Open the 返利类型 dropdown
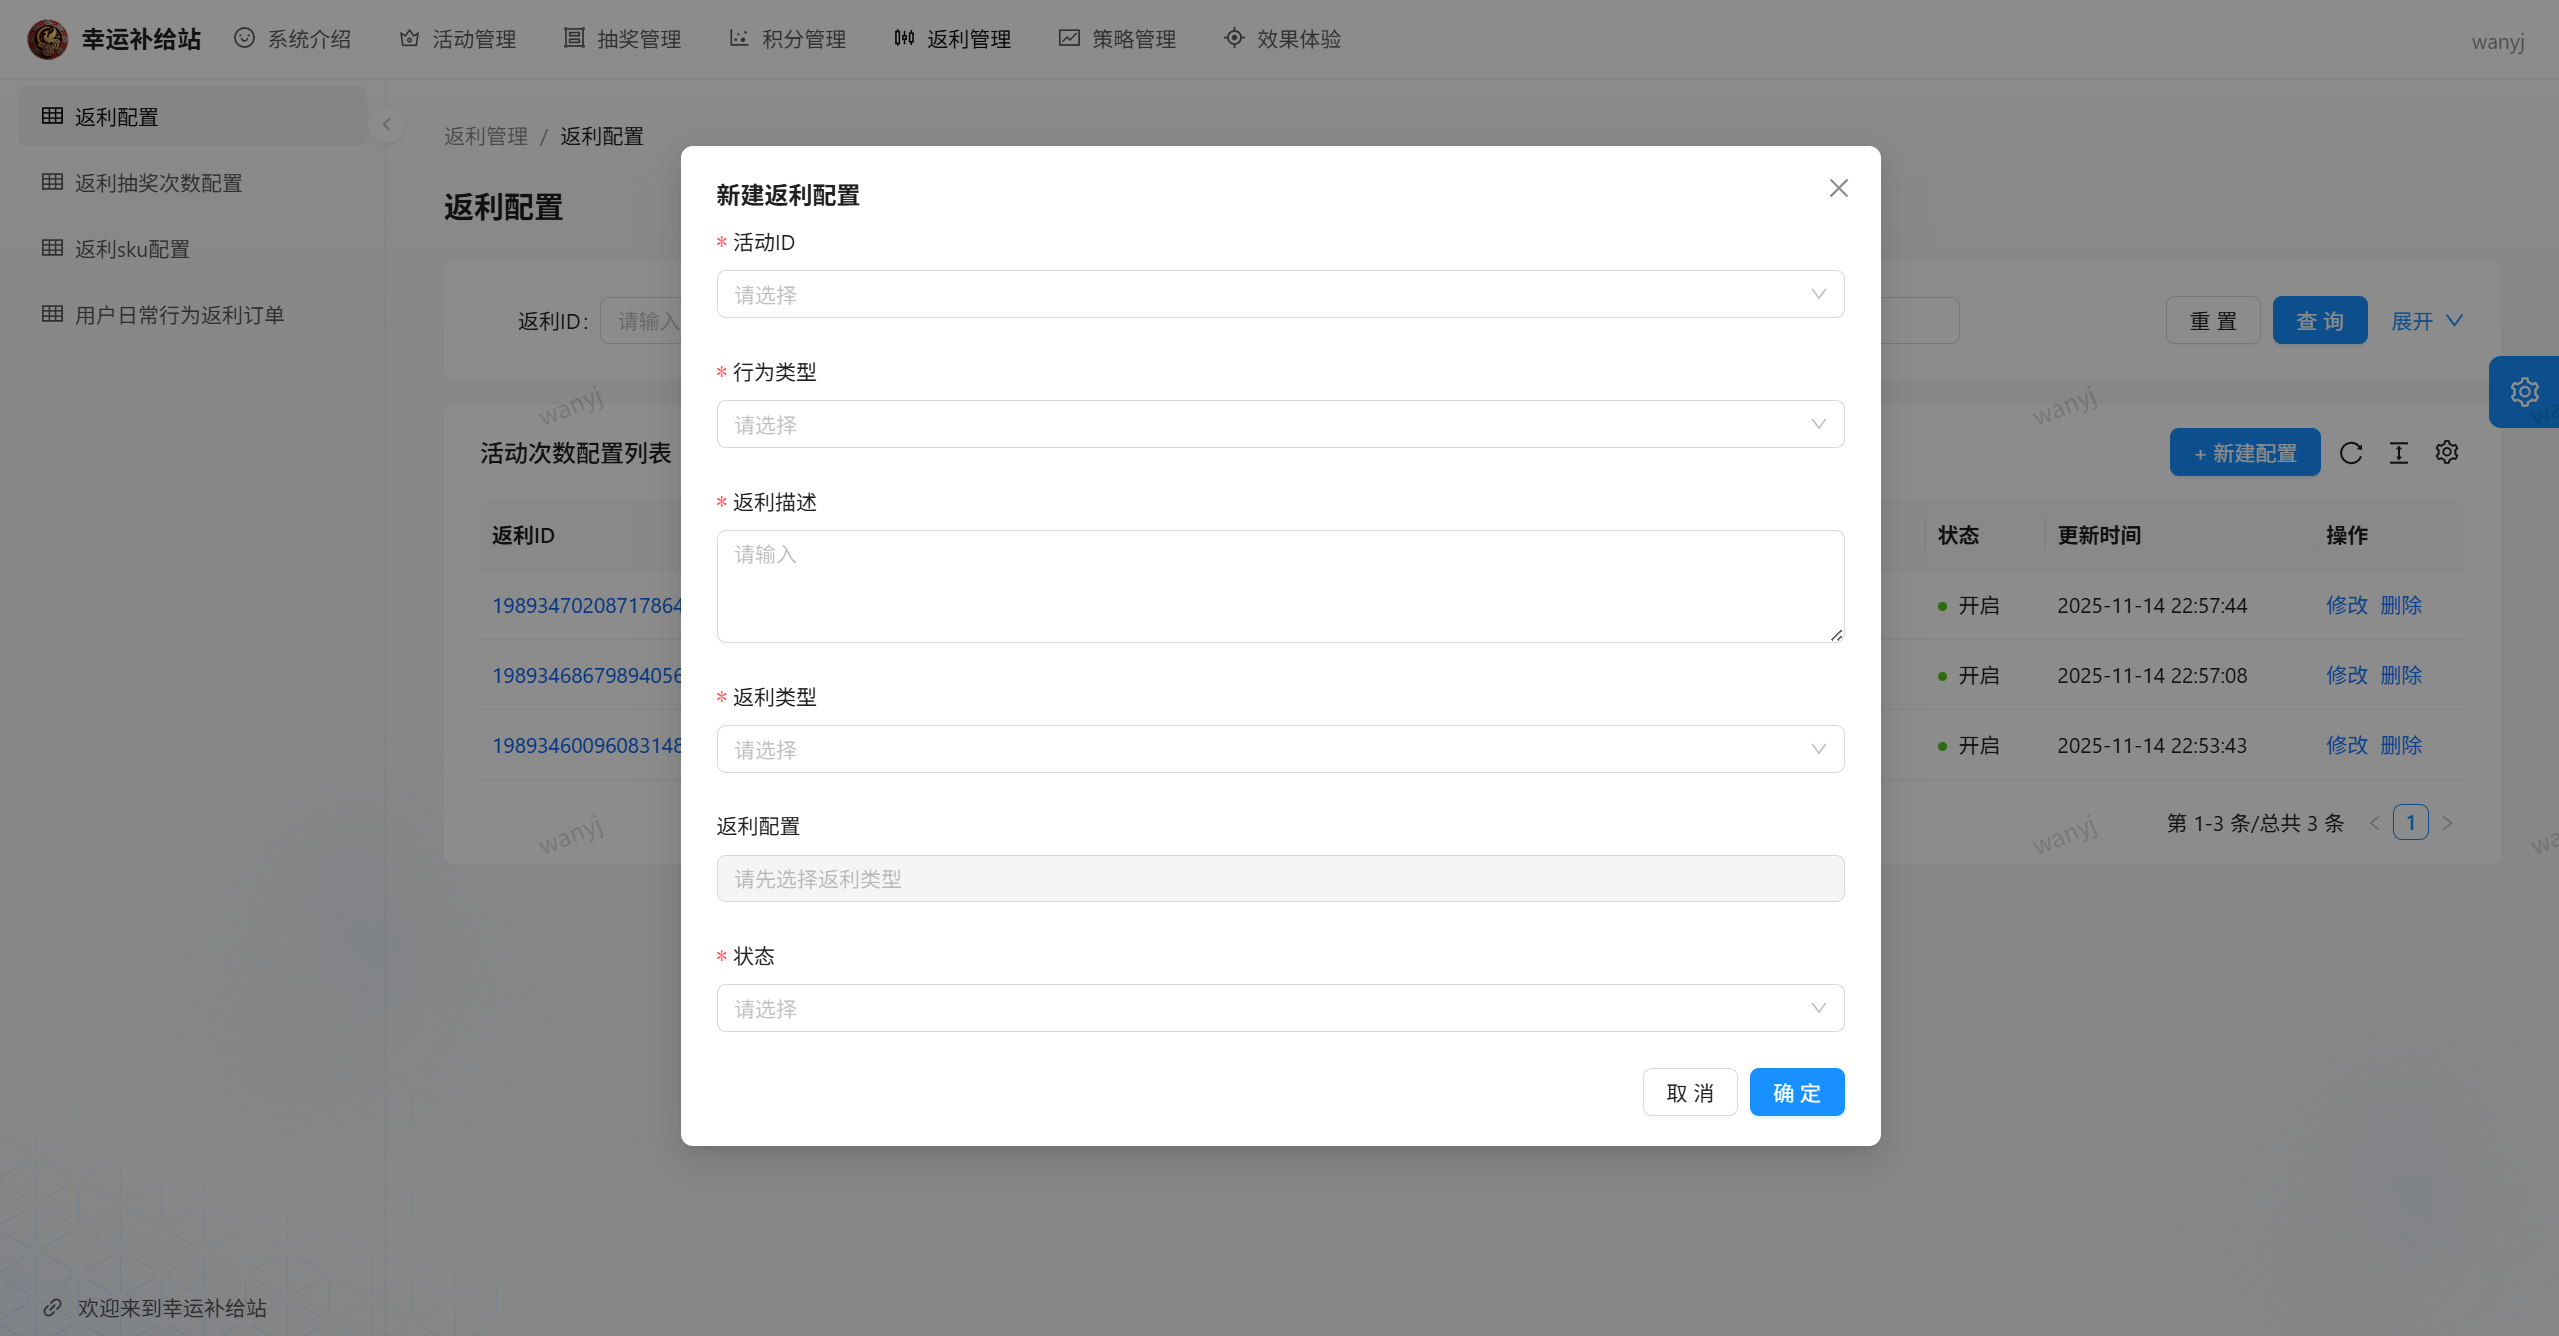Screen dimensions: 2559x1336 [x=1280, y=749]
